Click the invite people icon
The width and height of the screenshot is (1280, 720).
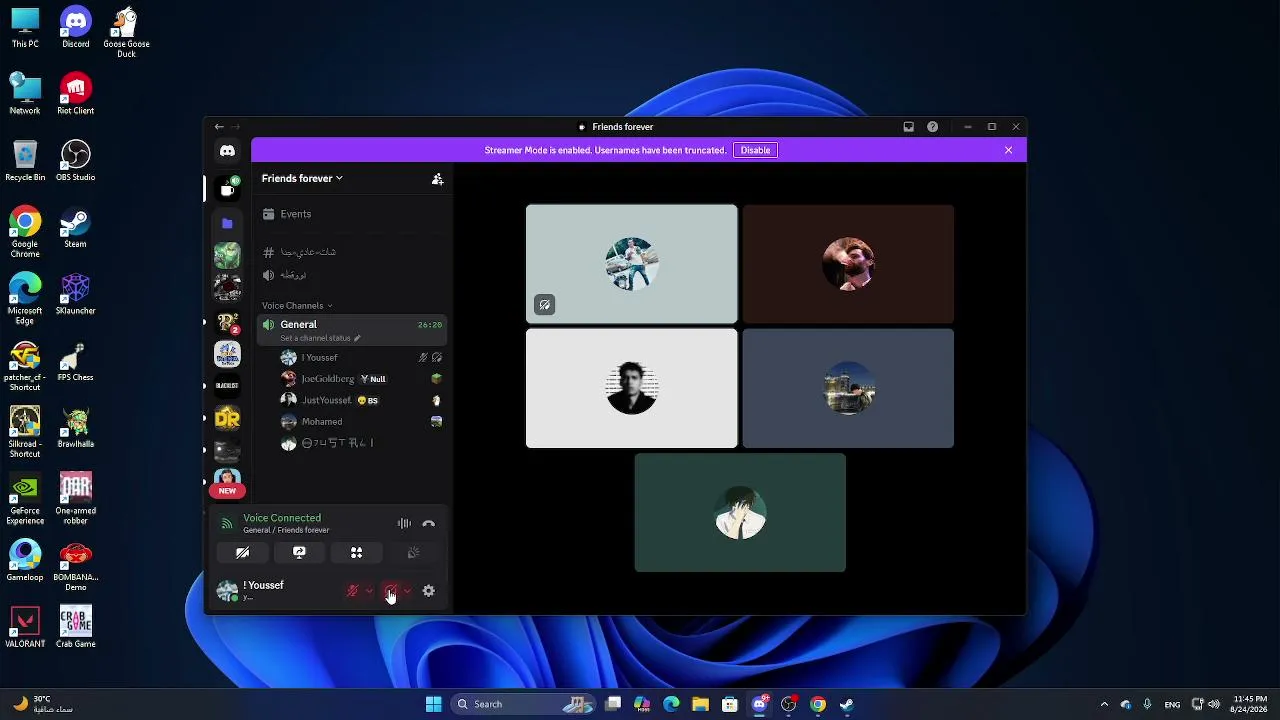pos(437,179)
